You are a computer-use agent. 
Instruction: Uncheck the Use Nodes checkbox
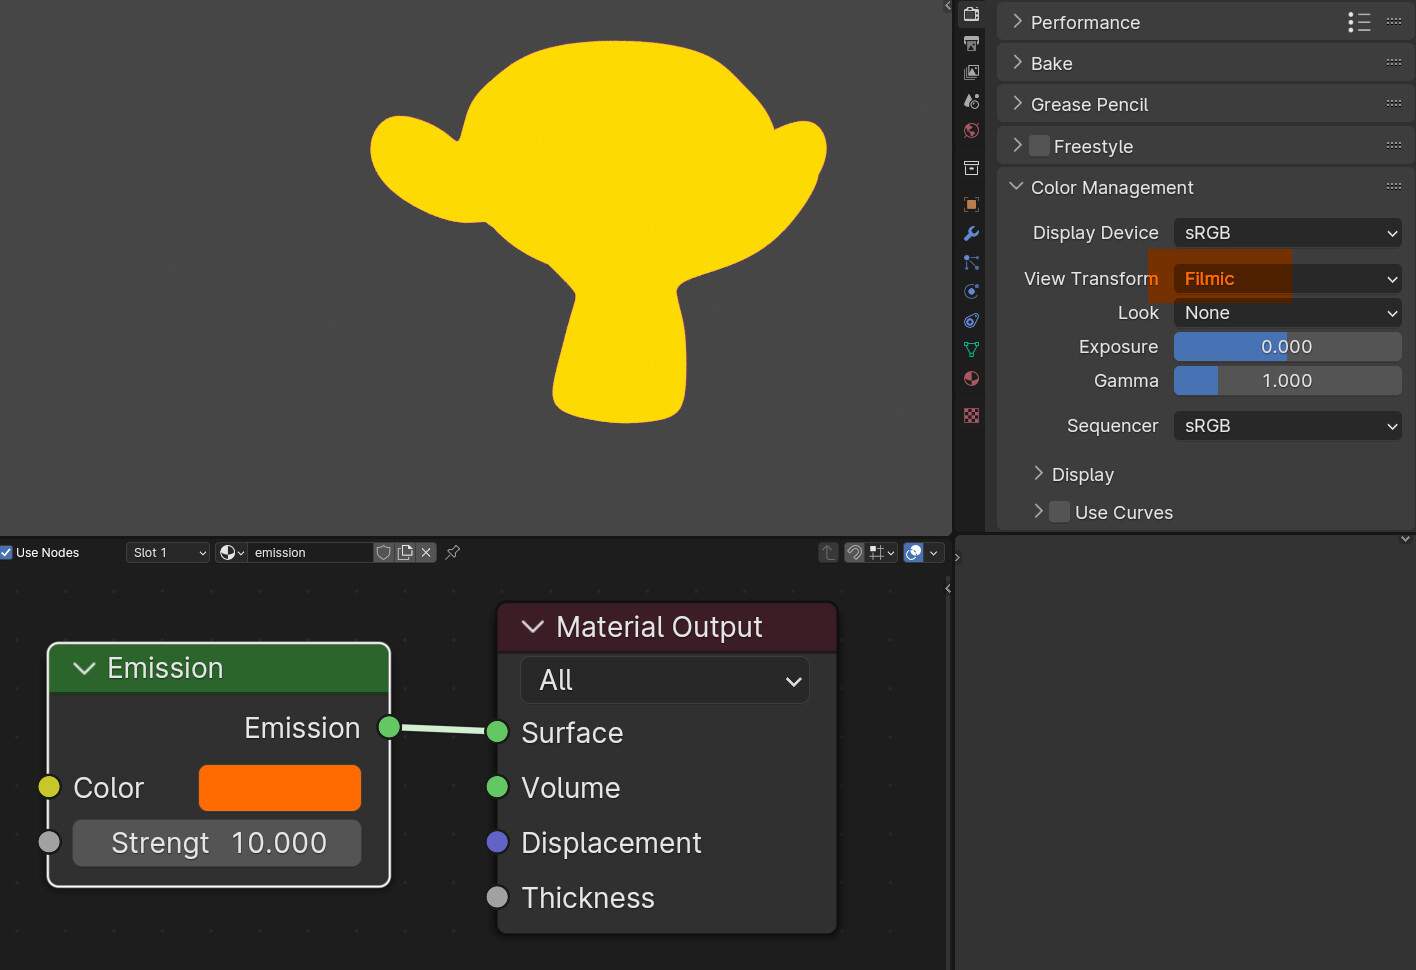[6, 552]
